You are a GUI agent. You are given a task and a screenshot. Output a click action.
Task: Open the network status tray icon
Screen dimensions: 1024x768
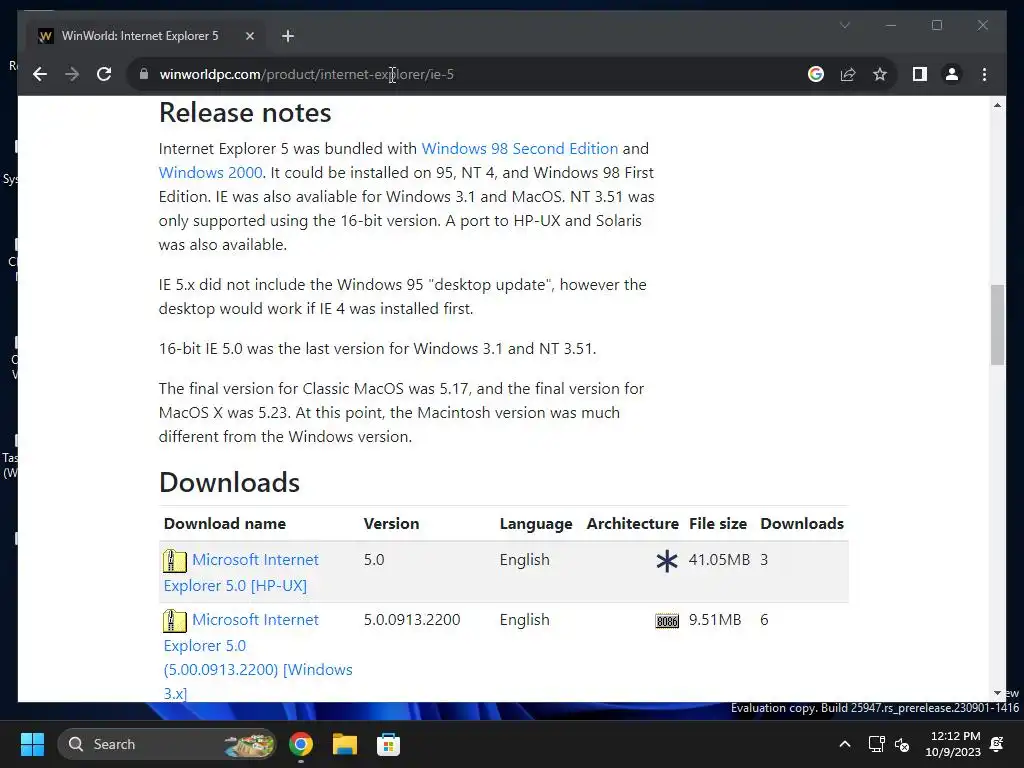tap(876, 744)
